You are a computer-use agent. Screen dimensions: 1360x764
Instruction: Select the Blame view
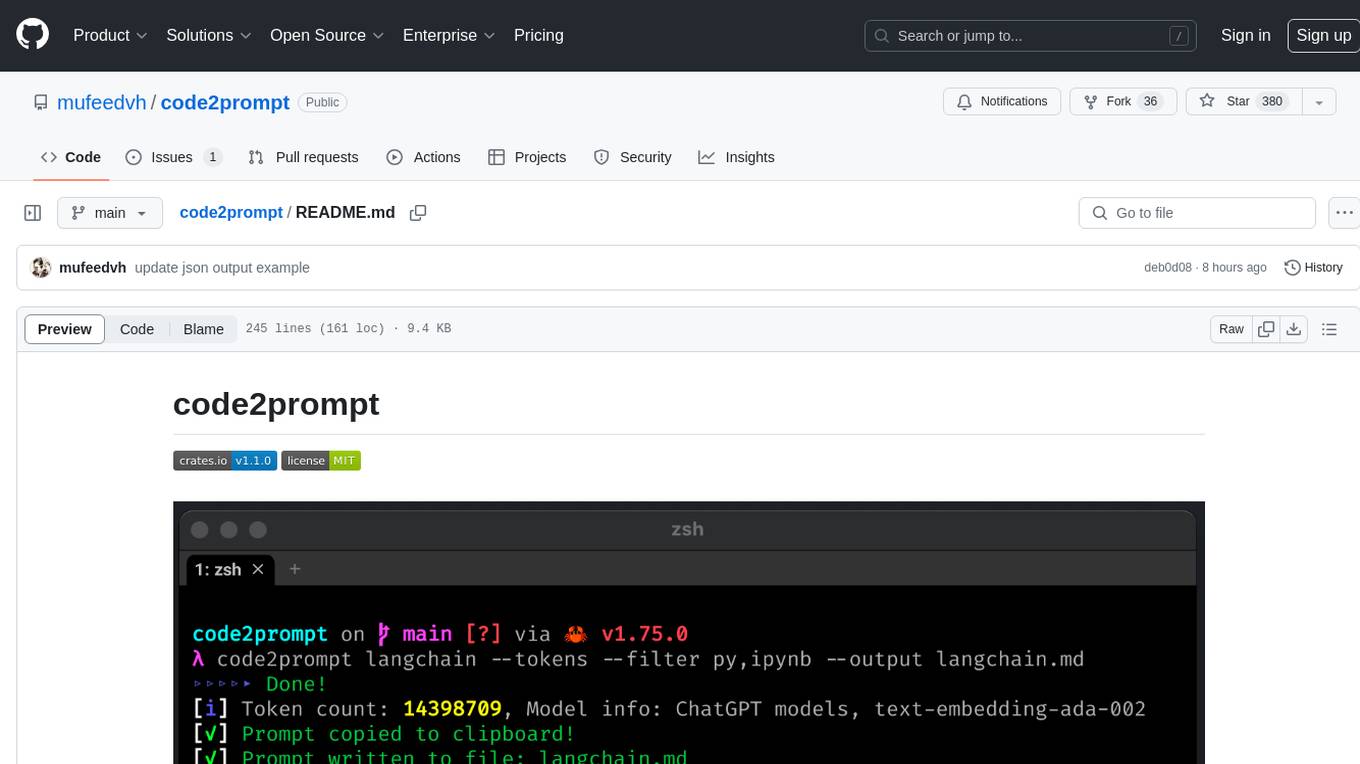tap(203, 329)
